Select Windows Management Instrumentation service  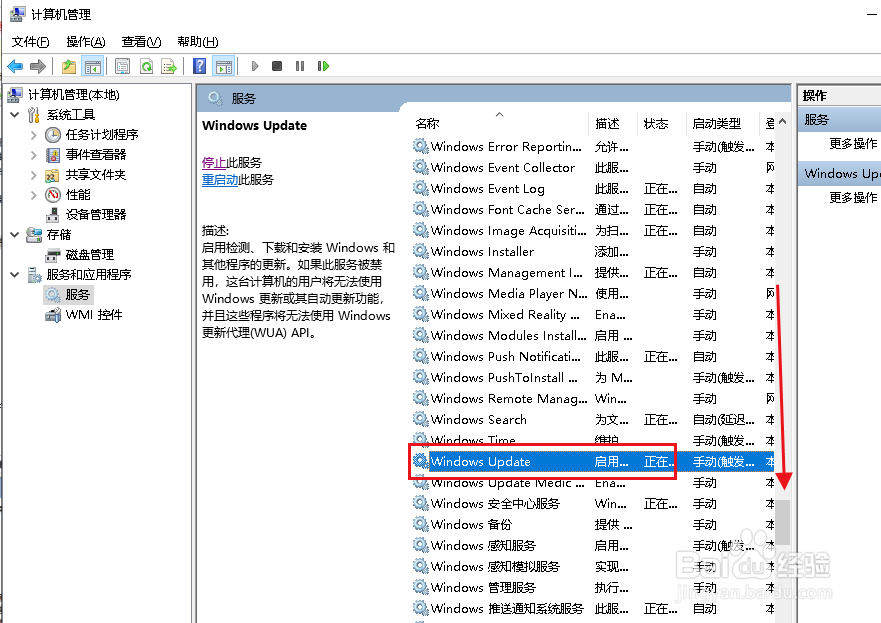593,272
